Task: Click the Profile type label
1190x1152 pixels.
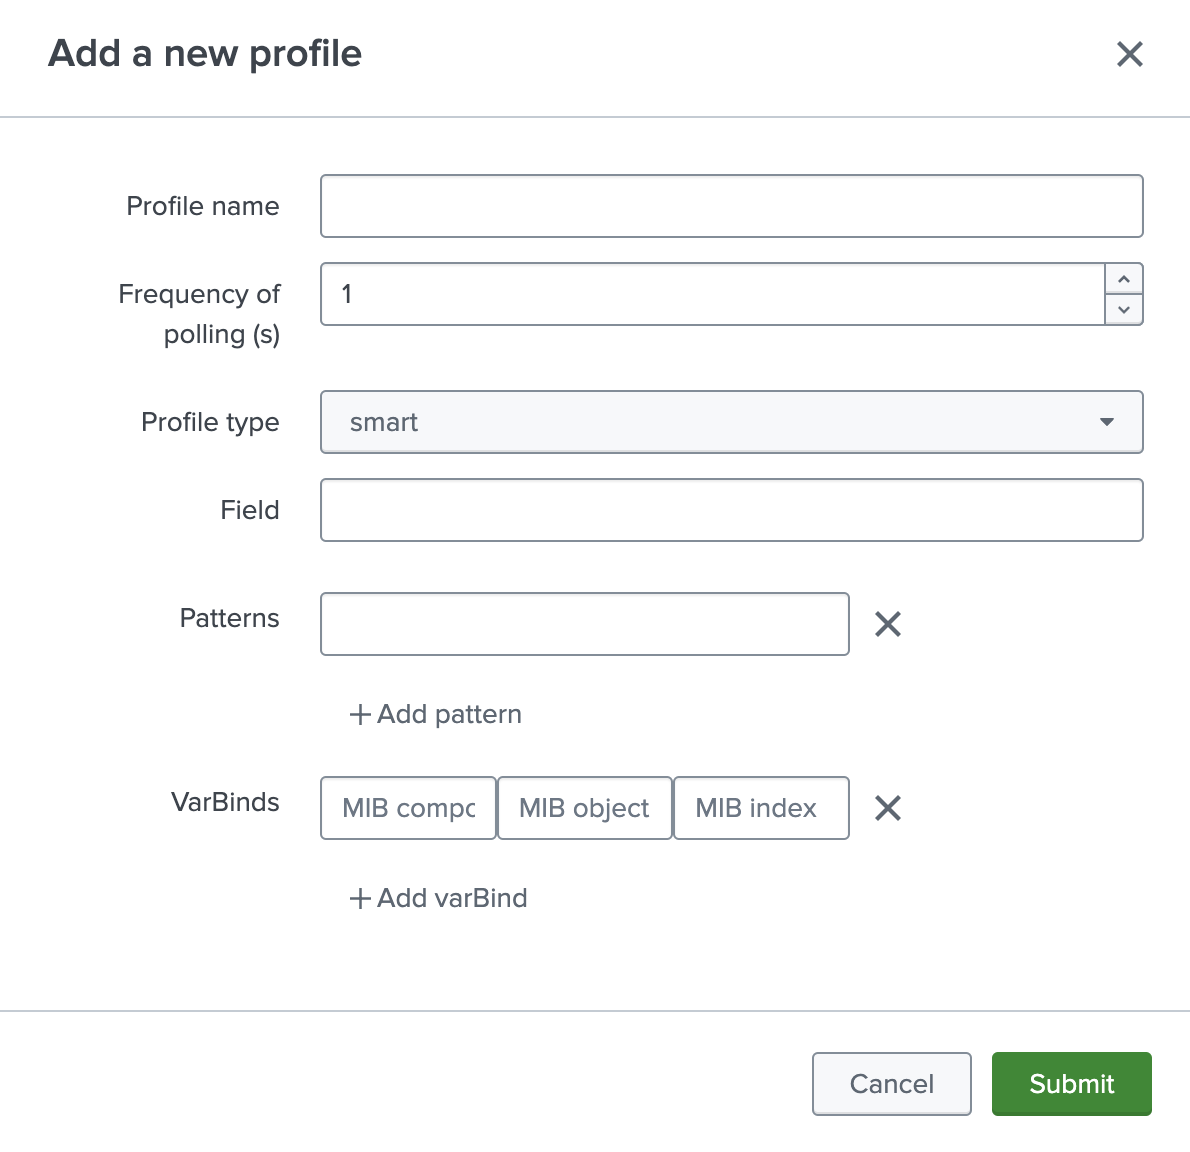Action: tap(210, 422)
